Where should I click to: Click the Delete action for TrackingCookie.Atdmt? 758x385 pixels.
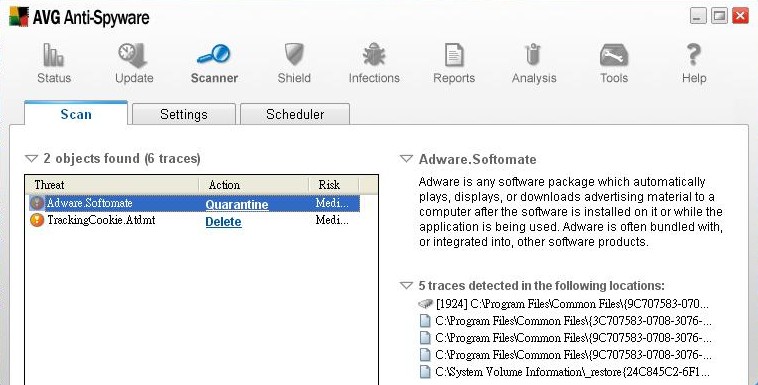click(223, 222)
